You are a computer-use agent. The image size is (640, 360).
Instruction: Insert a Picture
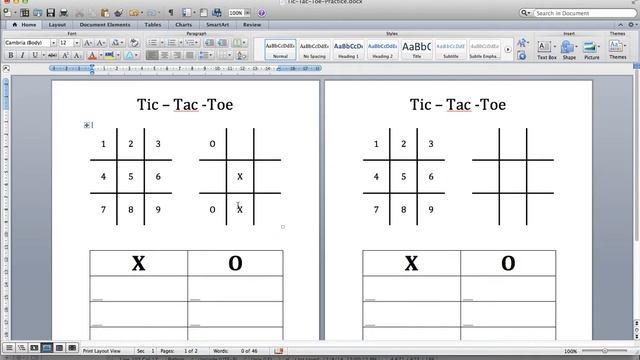coord(591,50)
